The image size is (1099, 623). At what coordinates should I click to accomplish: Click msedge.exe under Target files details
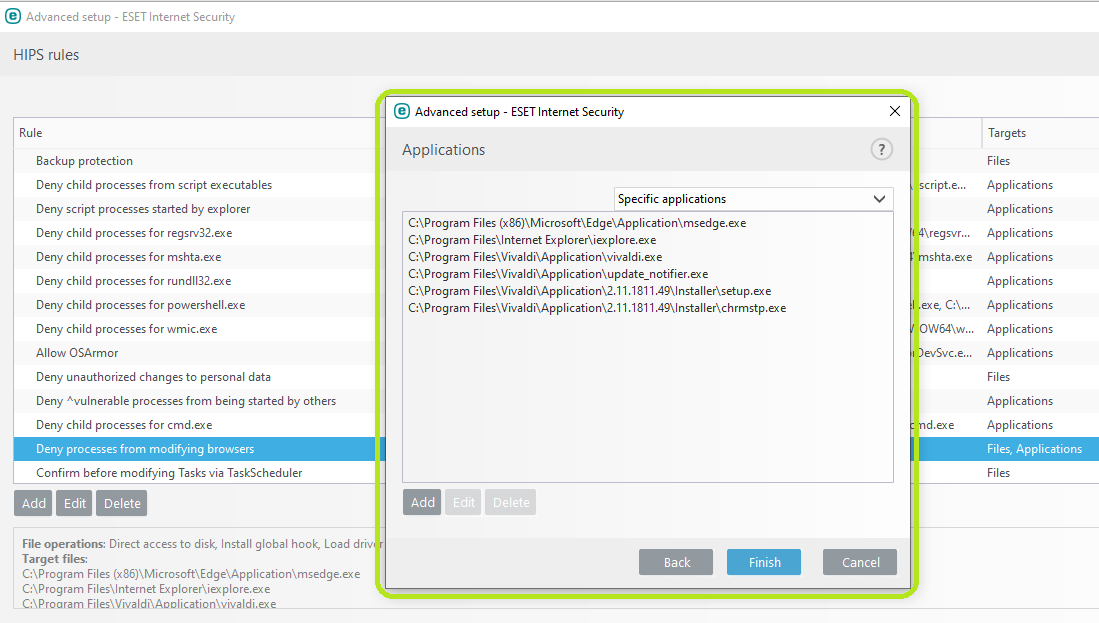click(x=191, y=574)
